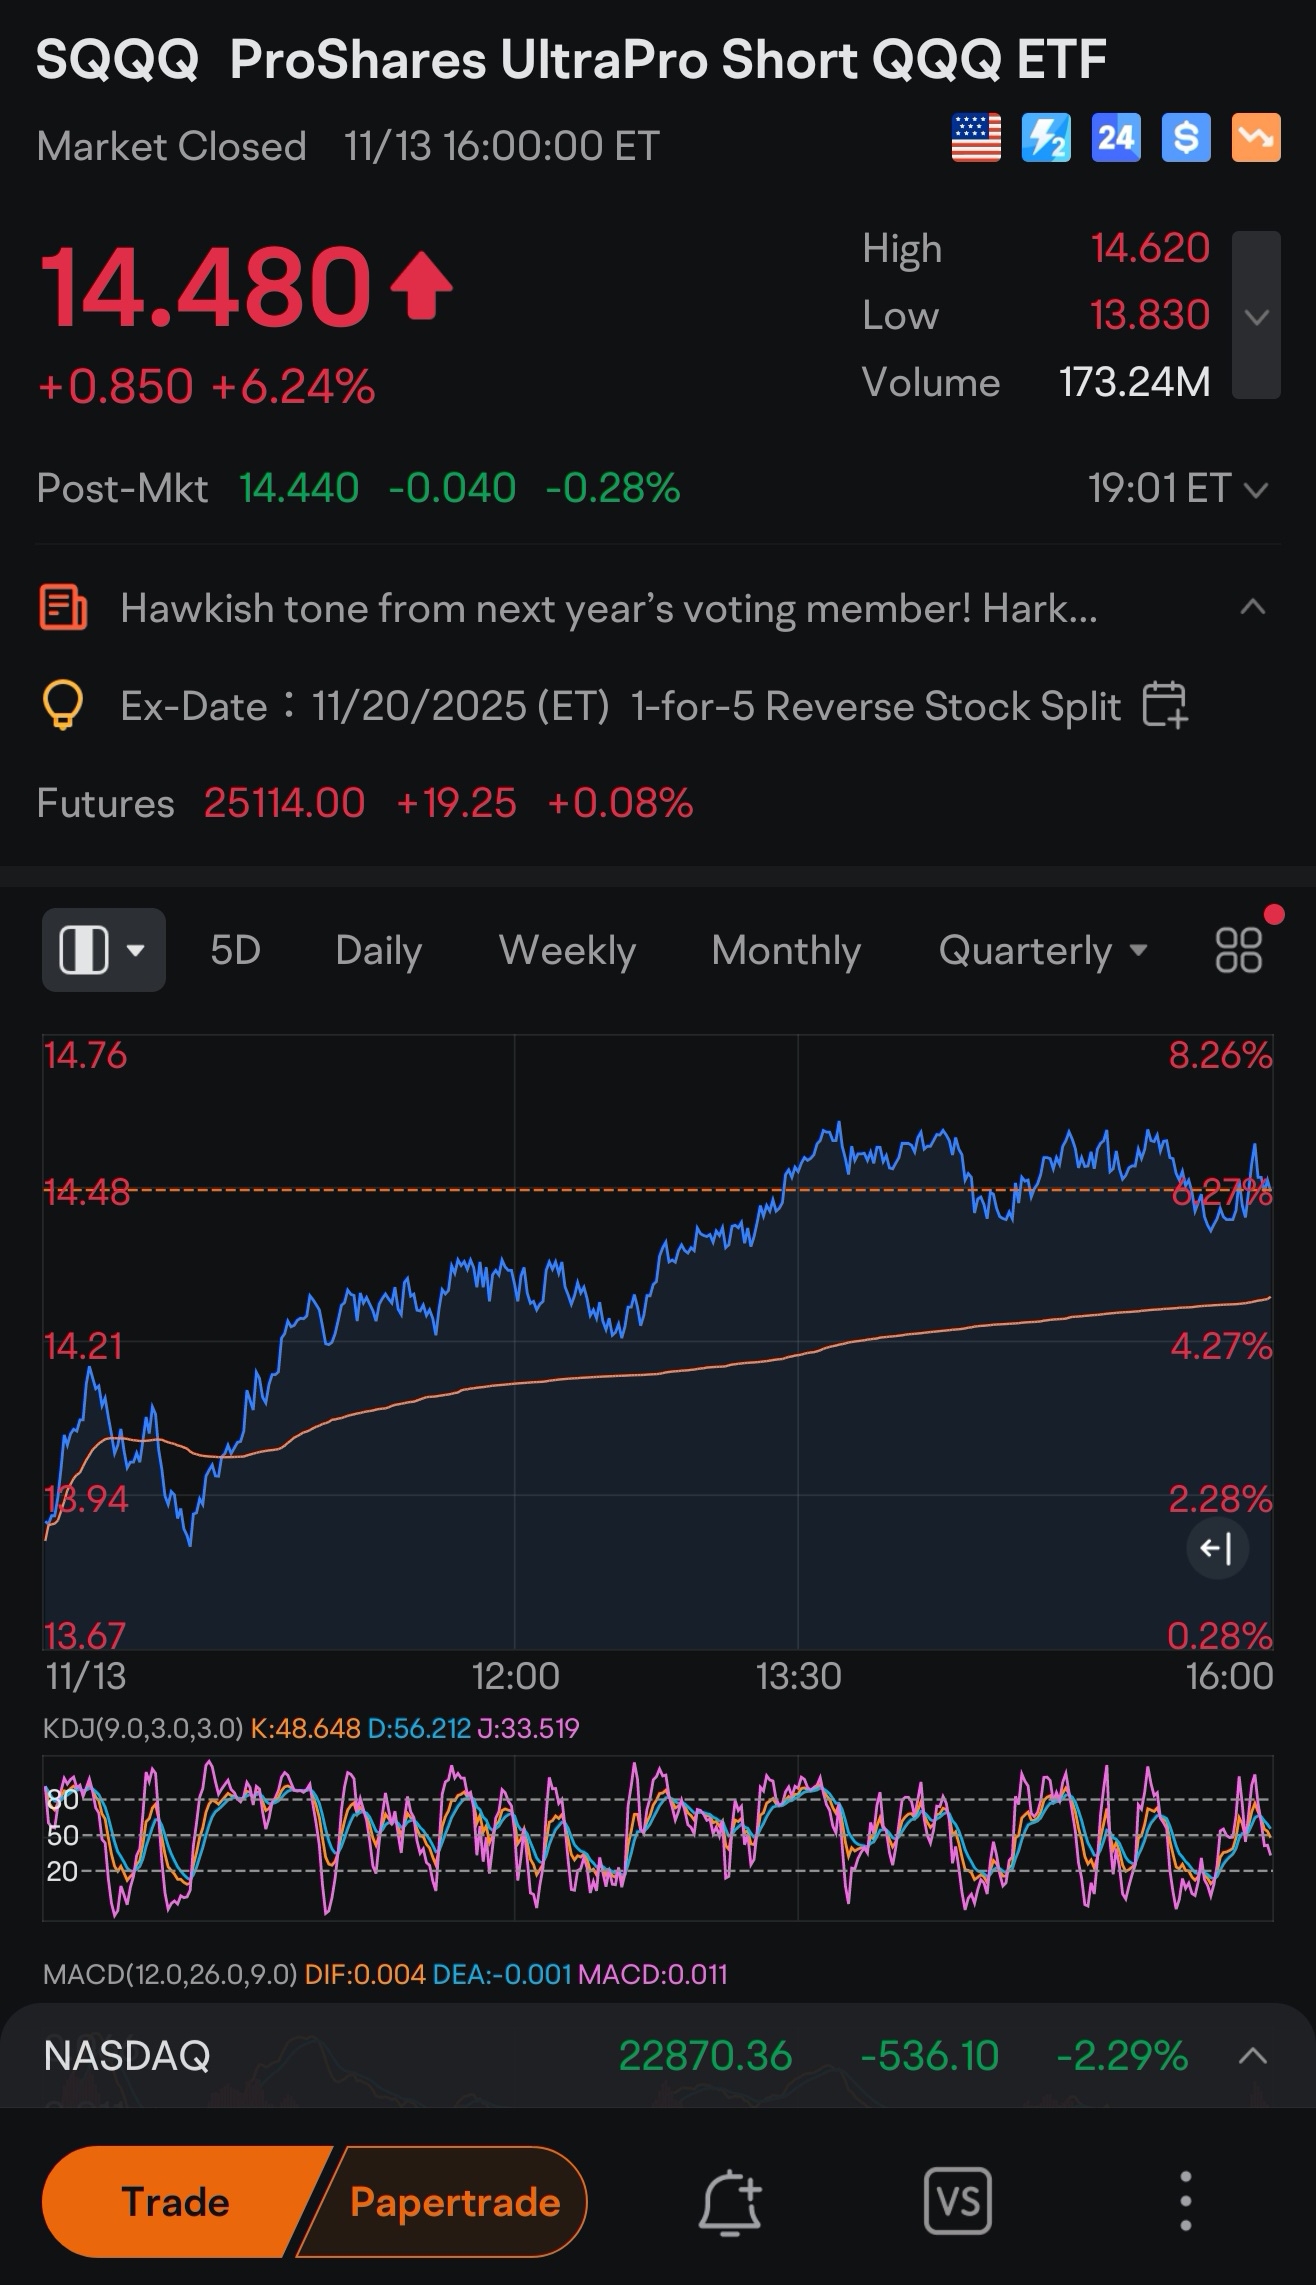Viewport: 1316px width, 2285px height.
Task: Tap the US flag market icon
Action: tap(976, 138)
